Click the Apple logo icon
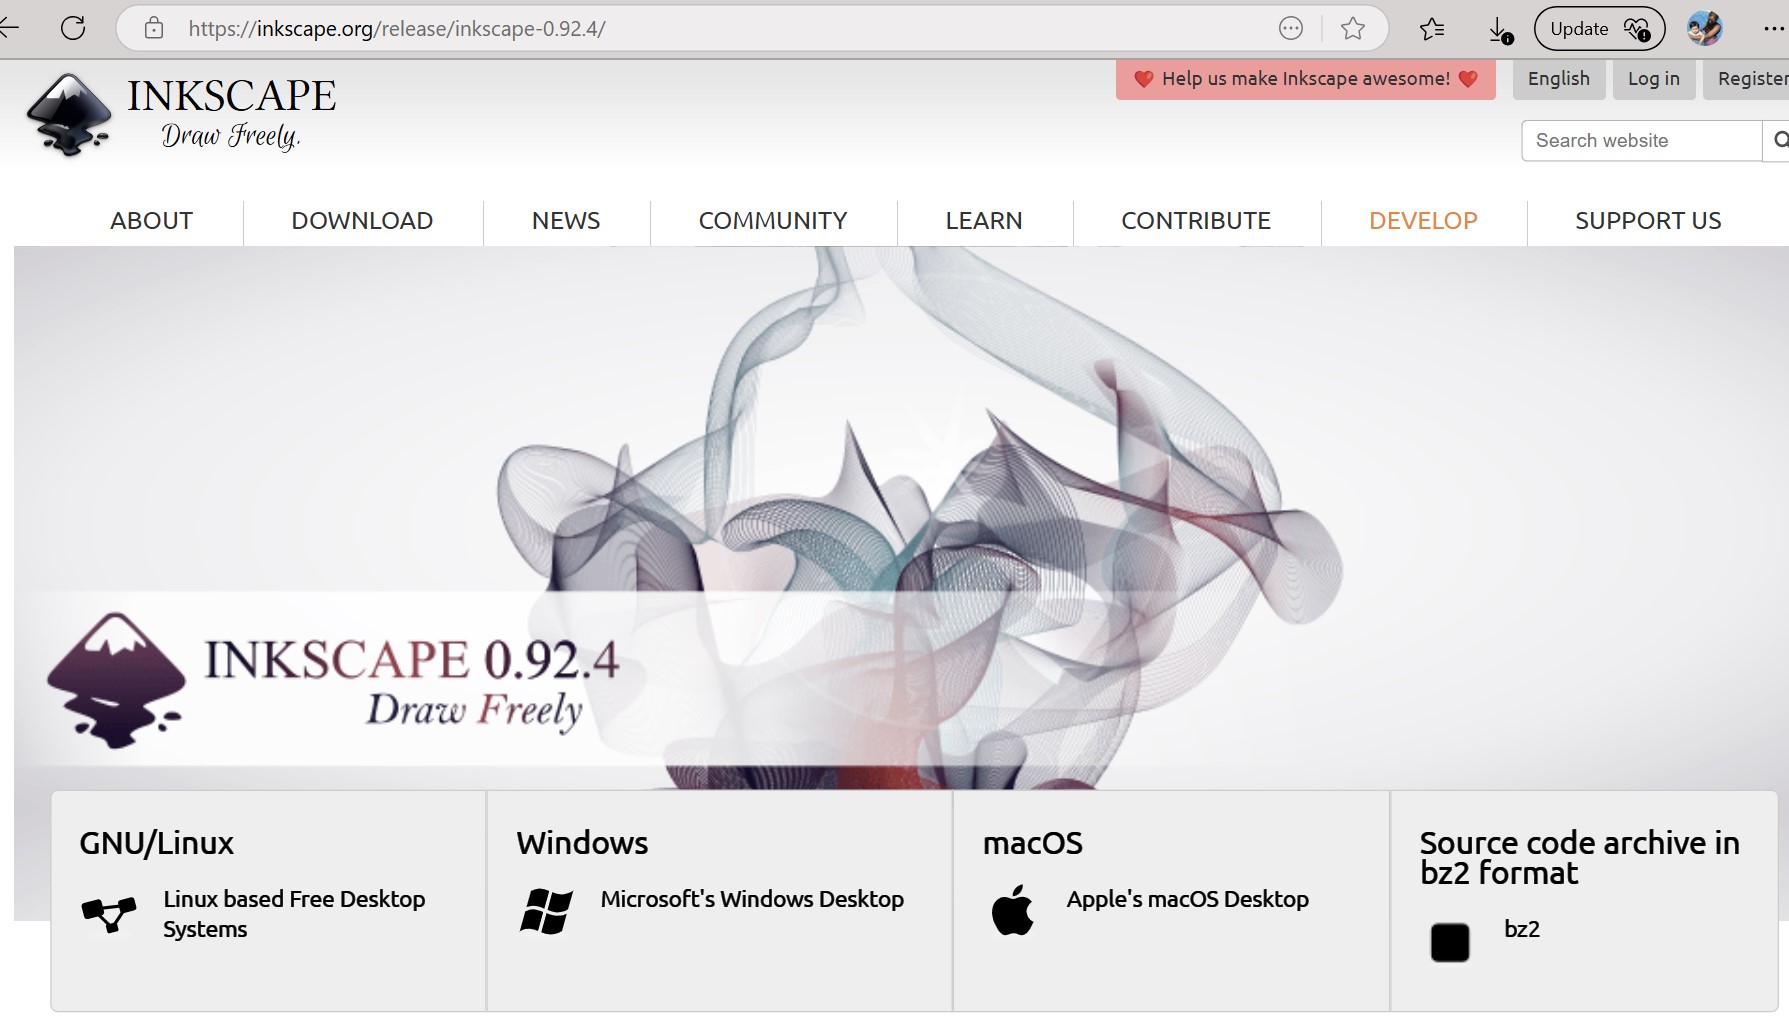Screen dimensions: 1789x1023 pyautogui.click(x=1012, y=910)
